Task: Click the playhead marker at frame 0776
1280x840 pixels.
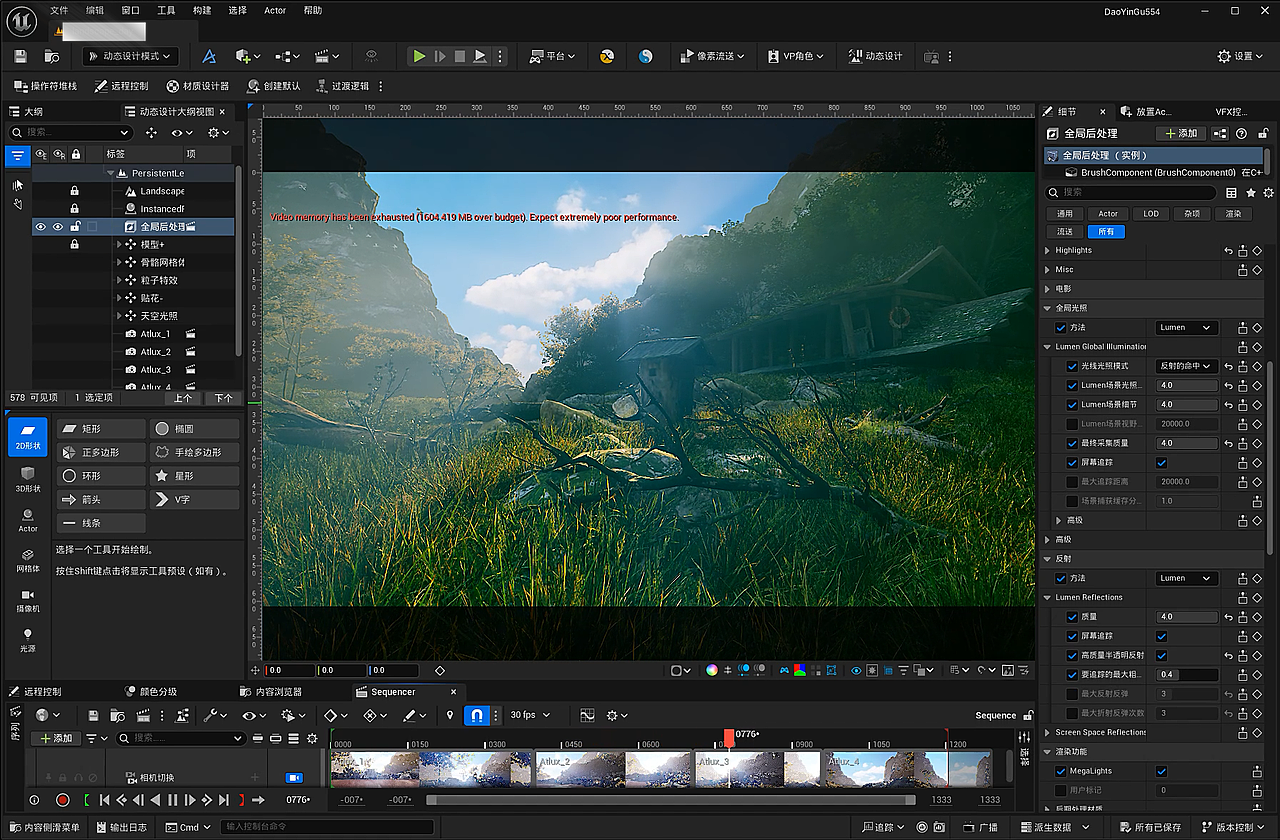Action: [x=729, y=737]
